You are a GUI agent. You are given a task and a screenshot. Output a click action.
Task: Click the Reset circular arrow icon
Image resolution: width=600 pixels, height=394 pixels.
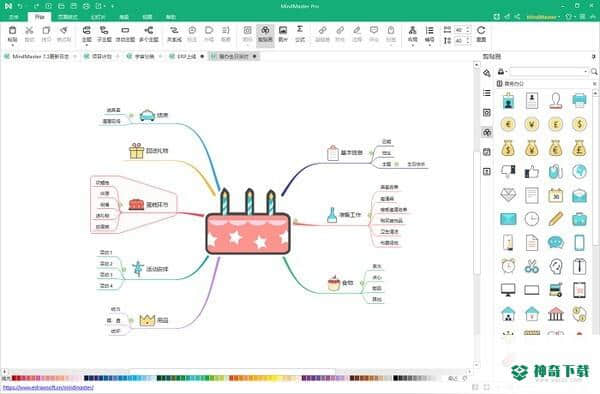click(x=481, y=34)
